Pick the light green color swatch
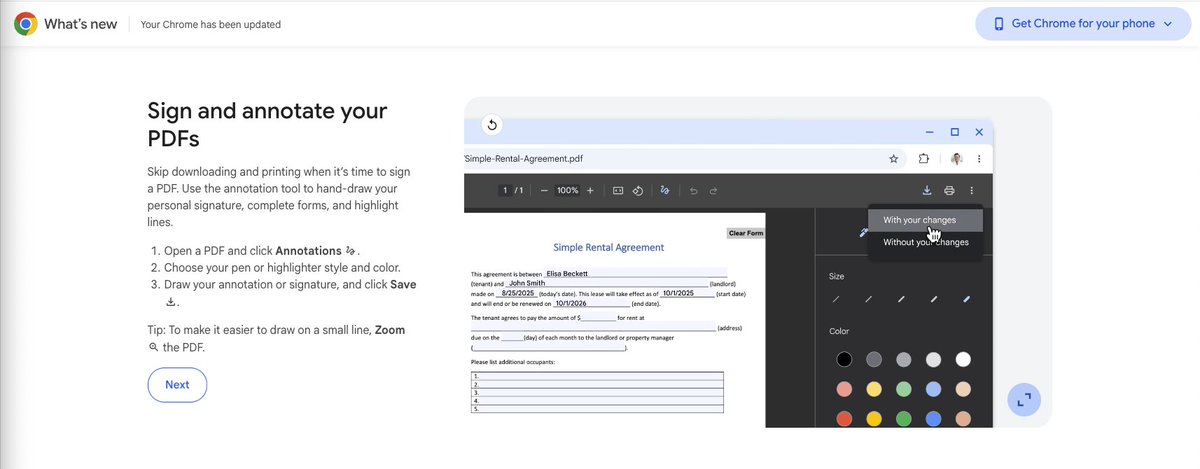The height and width of the screenshot is (469, 1200). pos(904,389)
